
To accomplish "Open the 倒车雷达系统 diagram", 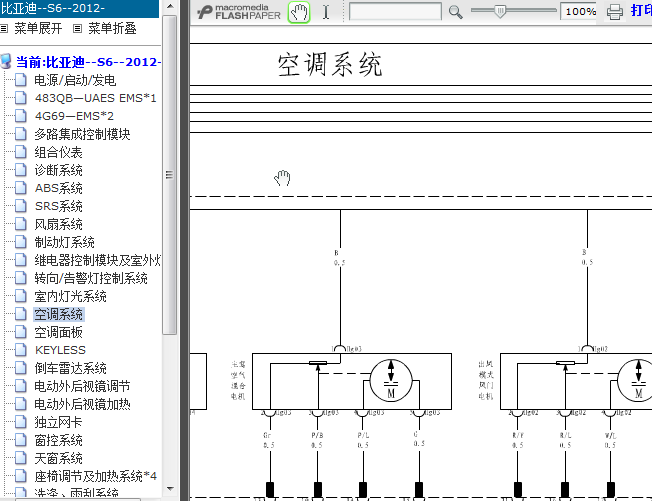I will click(70, 368).
